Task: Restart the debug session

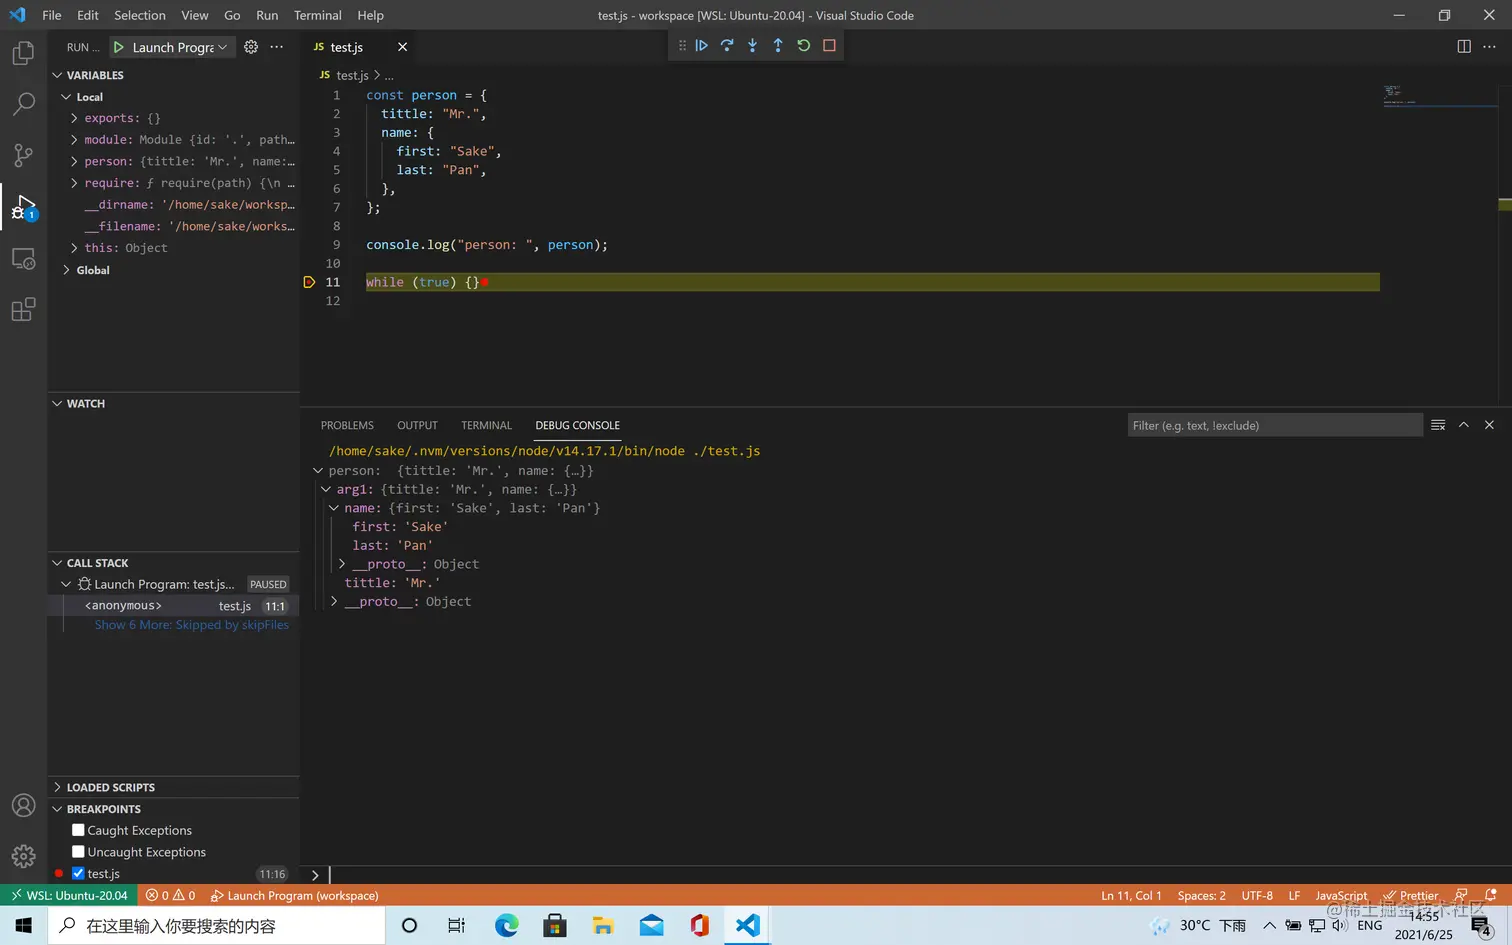Action: click(803, 46)
